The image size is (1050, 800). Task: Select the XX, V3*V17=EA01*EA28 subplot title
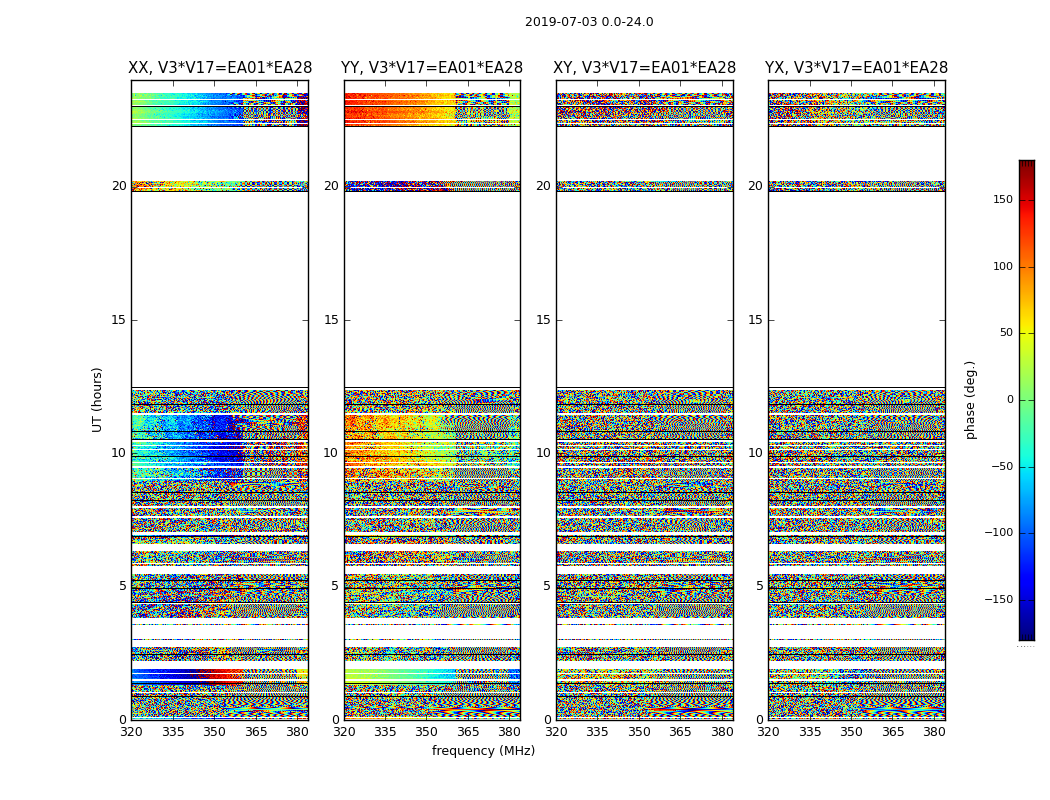[x=220, y=68]
